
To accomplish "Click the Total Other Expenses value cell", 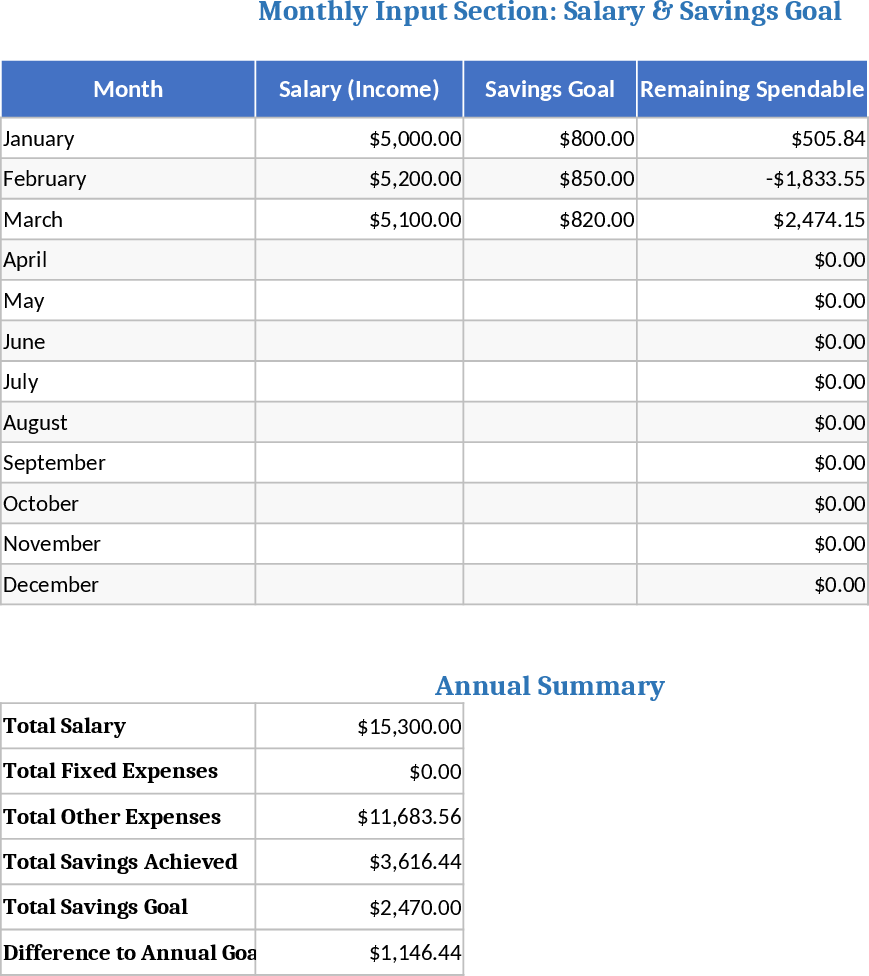I will click(x=359, y=817).
